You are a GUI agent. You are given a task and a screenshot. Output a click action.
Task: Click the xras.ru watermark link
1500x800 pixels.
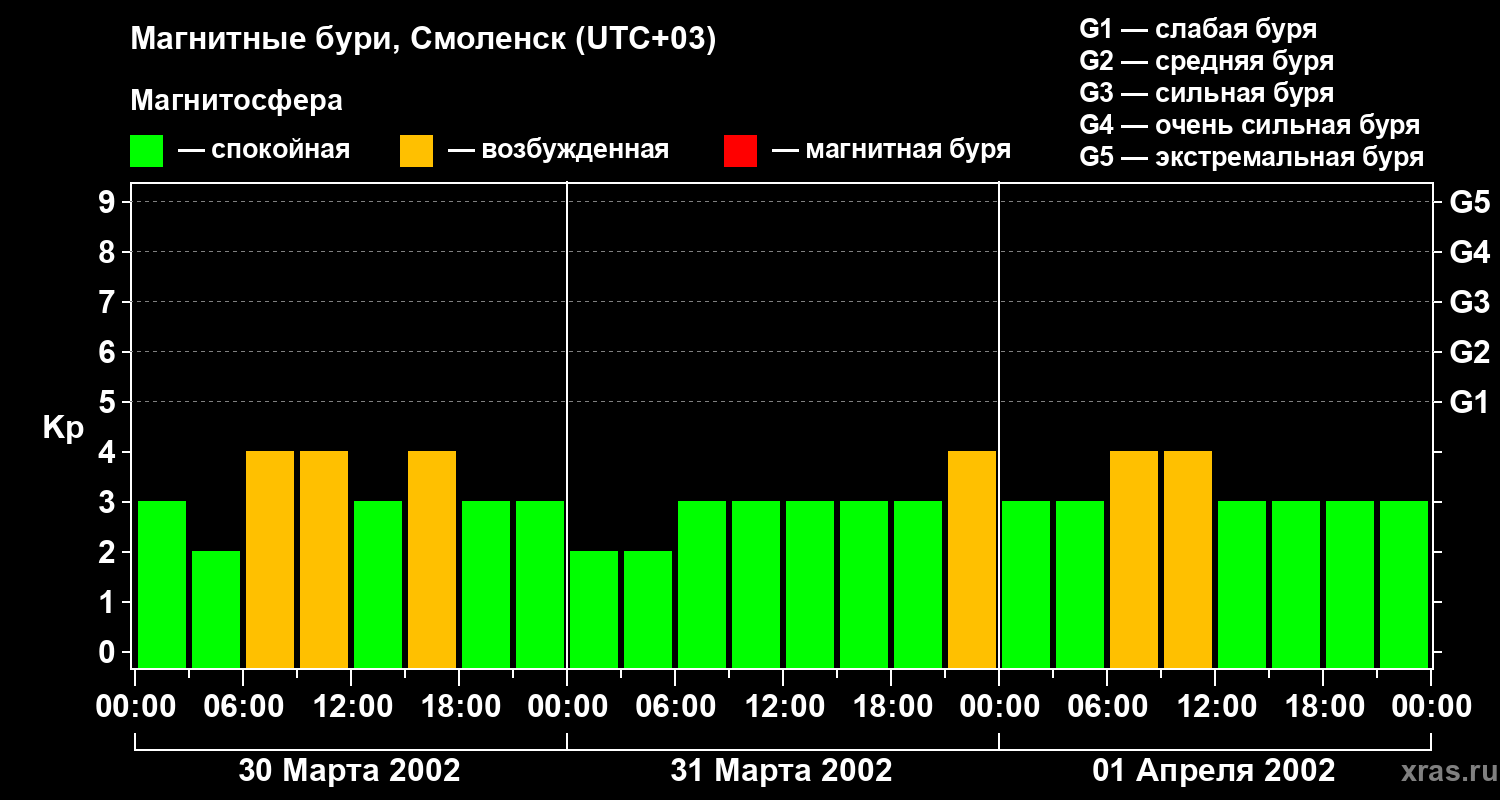point(1444,771)
